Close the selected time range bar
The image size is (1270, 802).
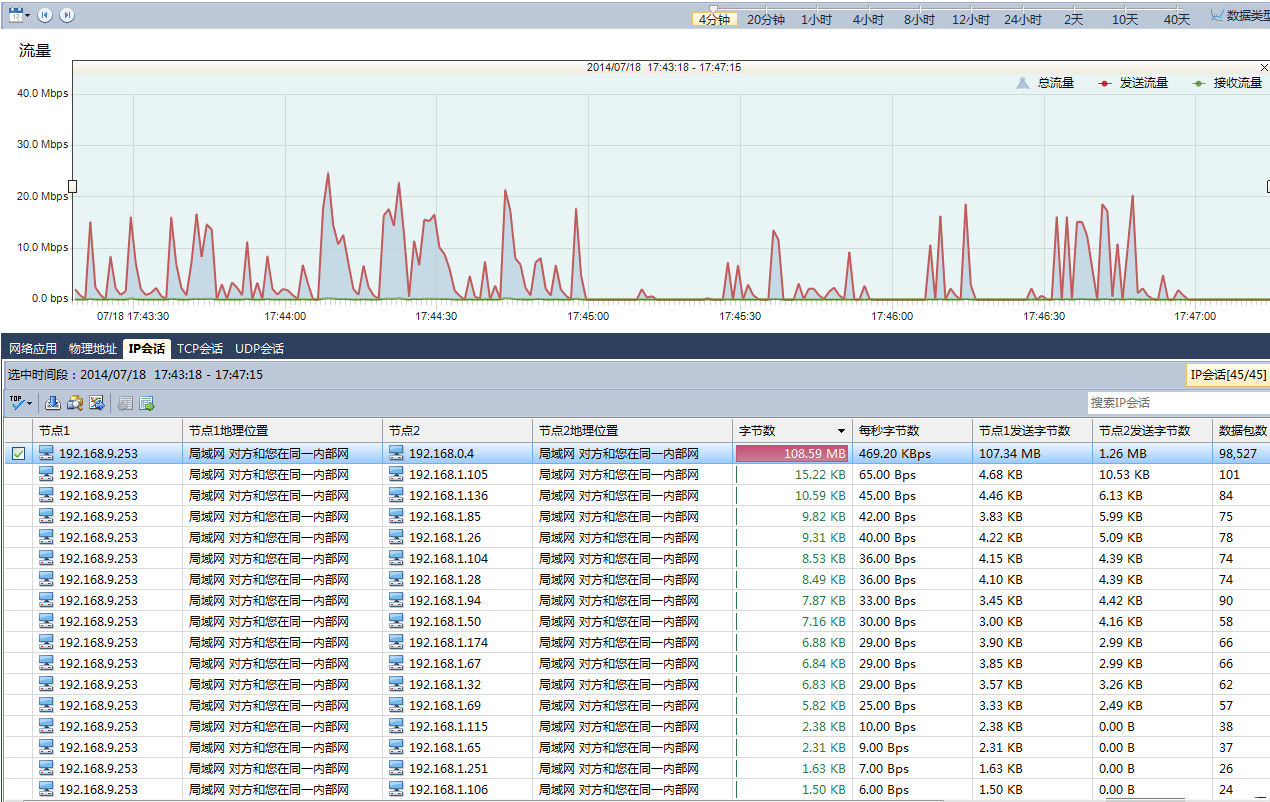[1264, 67]
